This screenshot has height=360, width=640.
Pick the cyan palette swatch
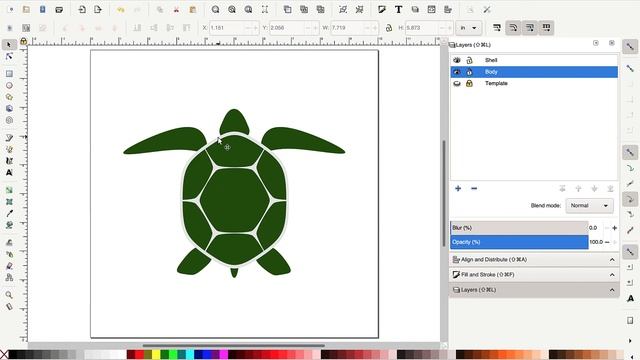pyautogui.click(x=190, y=354)
